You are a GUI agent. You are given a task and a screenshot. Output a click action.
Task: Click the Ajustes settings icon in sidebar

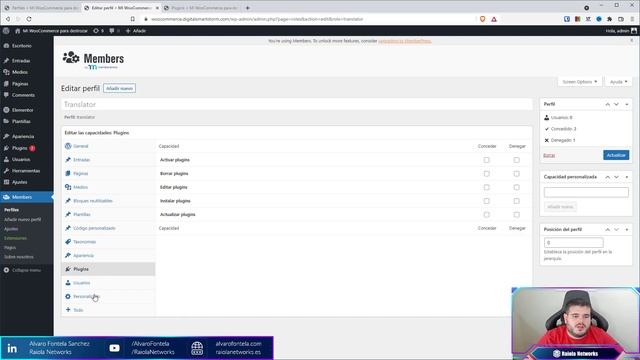[6, 182]
